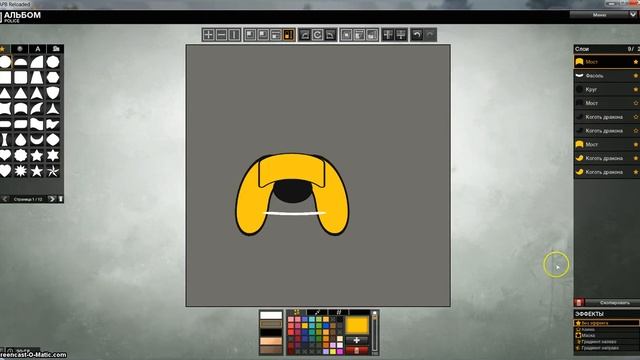Toggle star on first dark Коготь дракона layer
The width and height of the screenshot is (640, 360).
(x=636, y=117)
